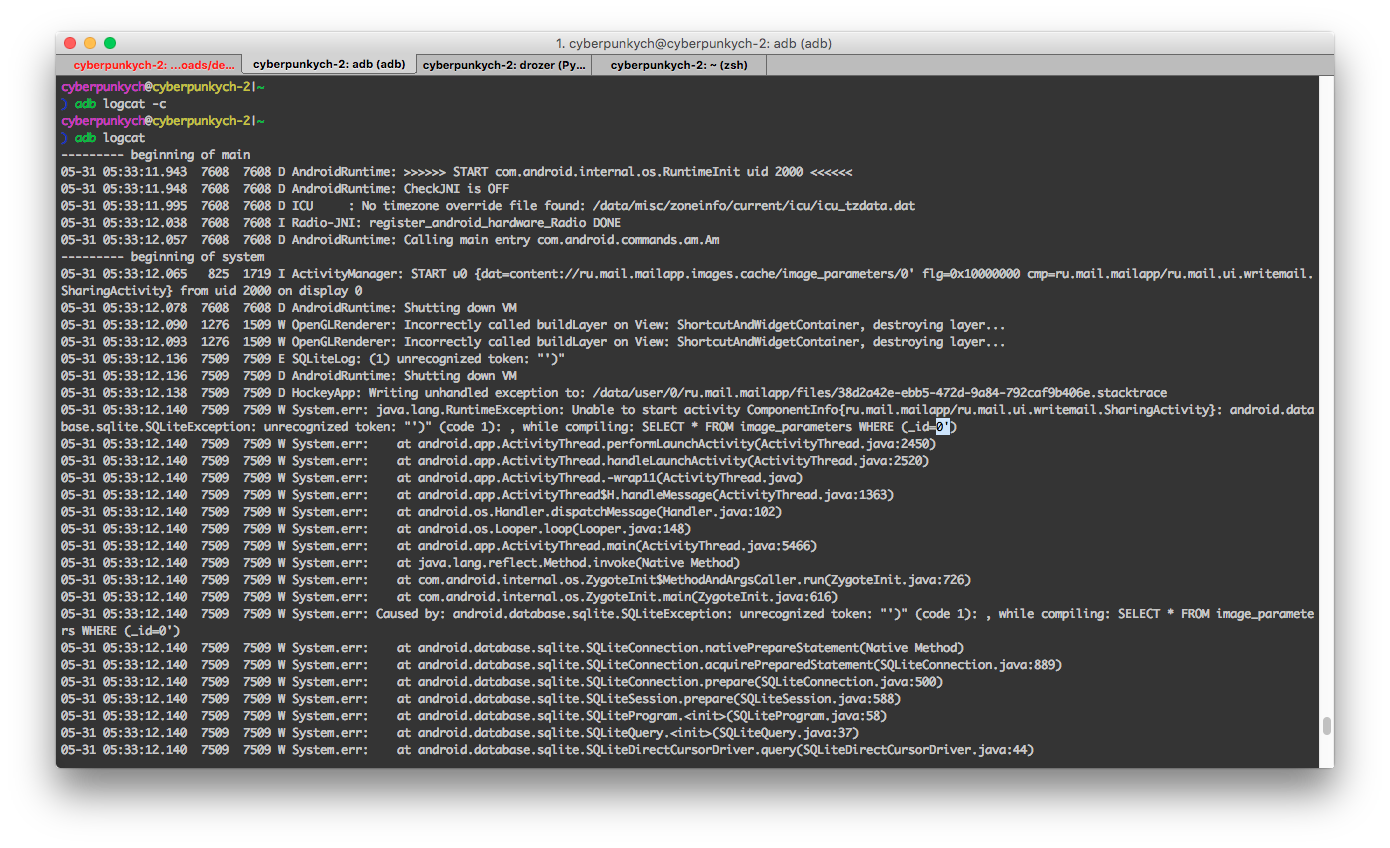
Task: Click the 'ActivityManager: START u0' log entry
Action: [687, 282]
